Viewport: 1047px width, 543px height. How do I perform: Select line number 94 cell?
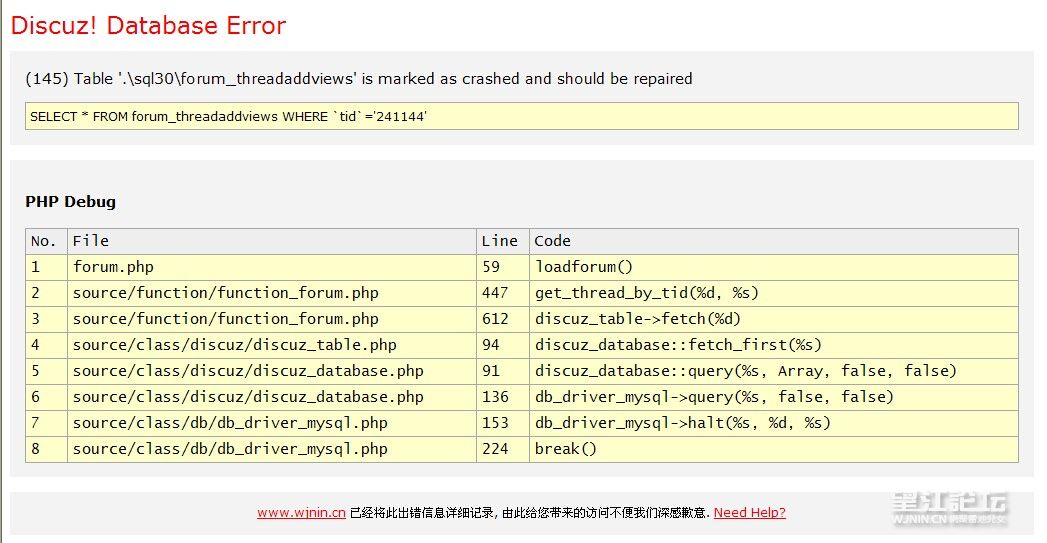click(503, 345)
